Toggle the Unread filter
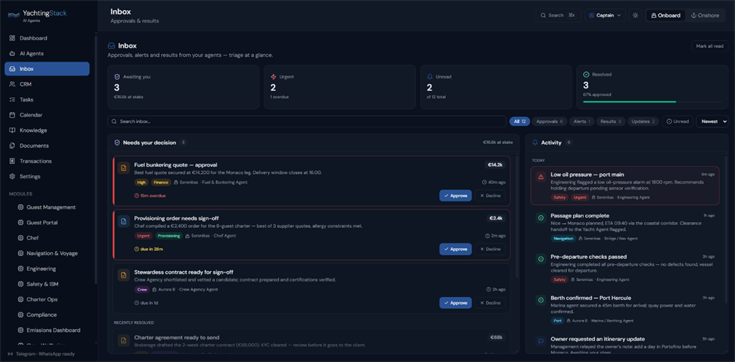The image size is (735, 362). pyautogui.click(x=678, y=121)
